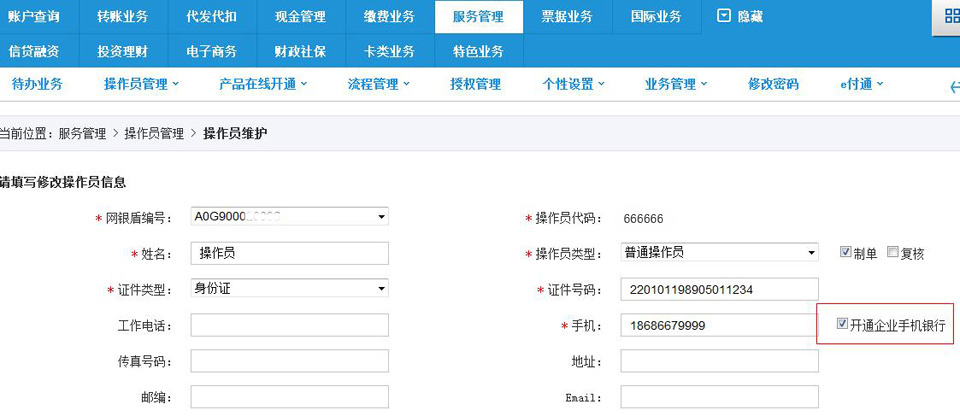Click the Email input field

pos(719,397)
